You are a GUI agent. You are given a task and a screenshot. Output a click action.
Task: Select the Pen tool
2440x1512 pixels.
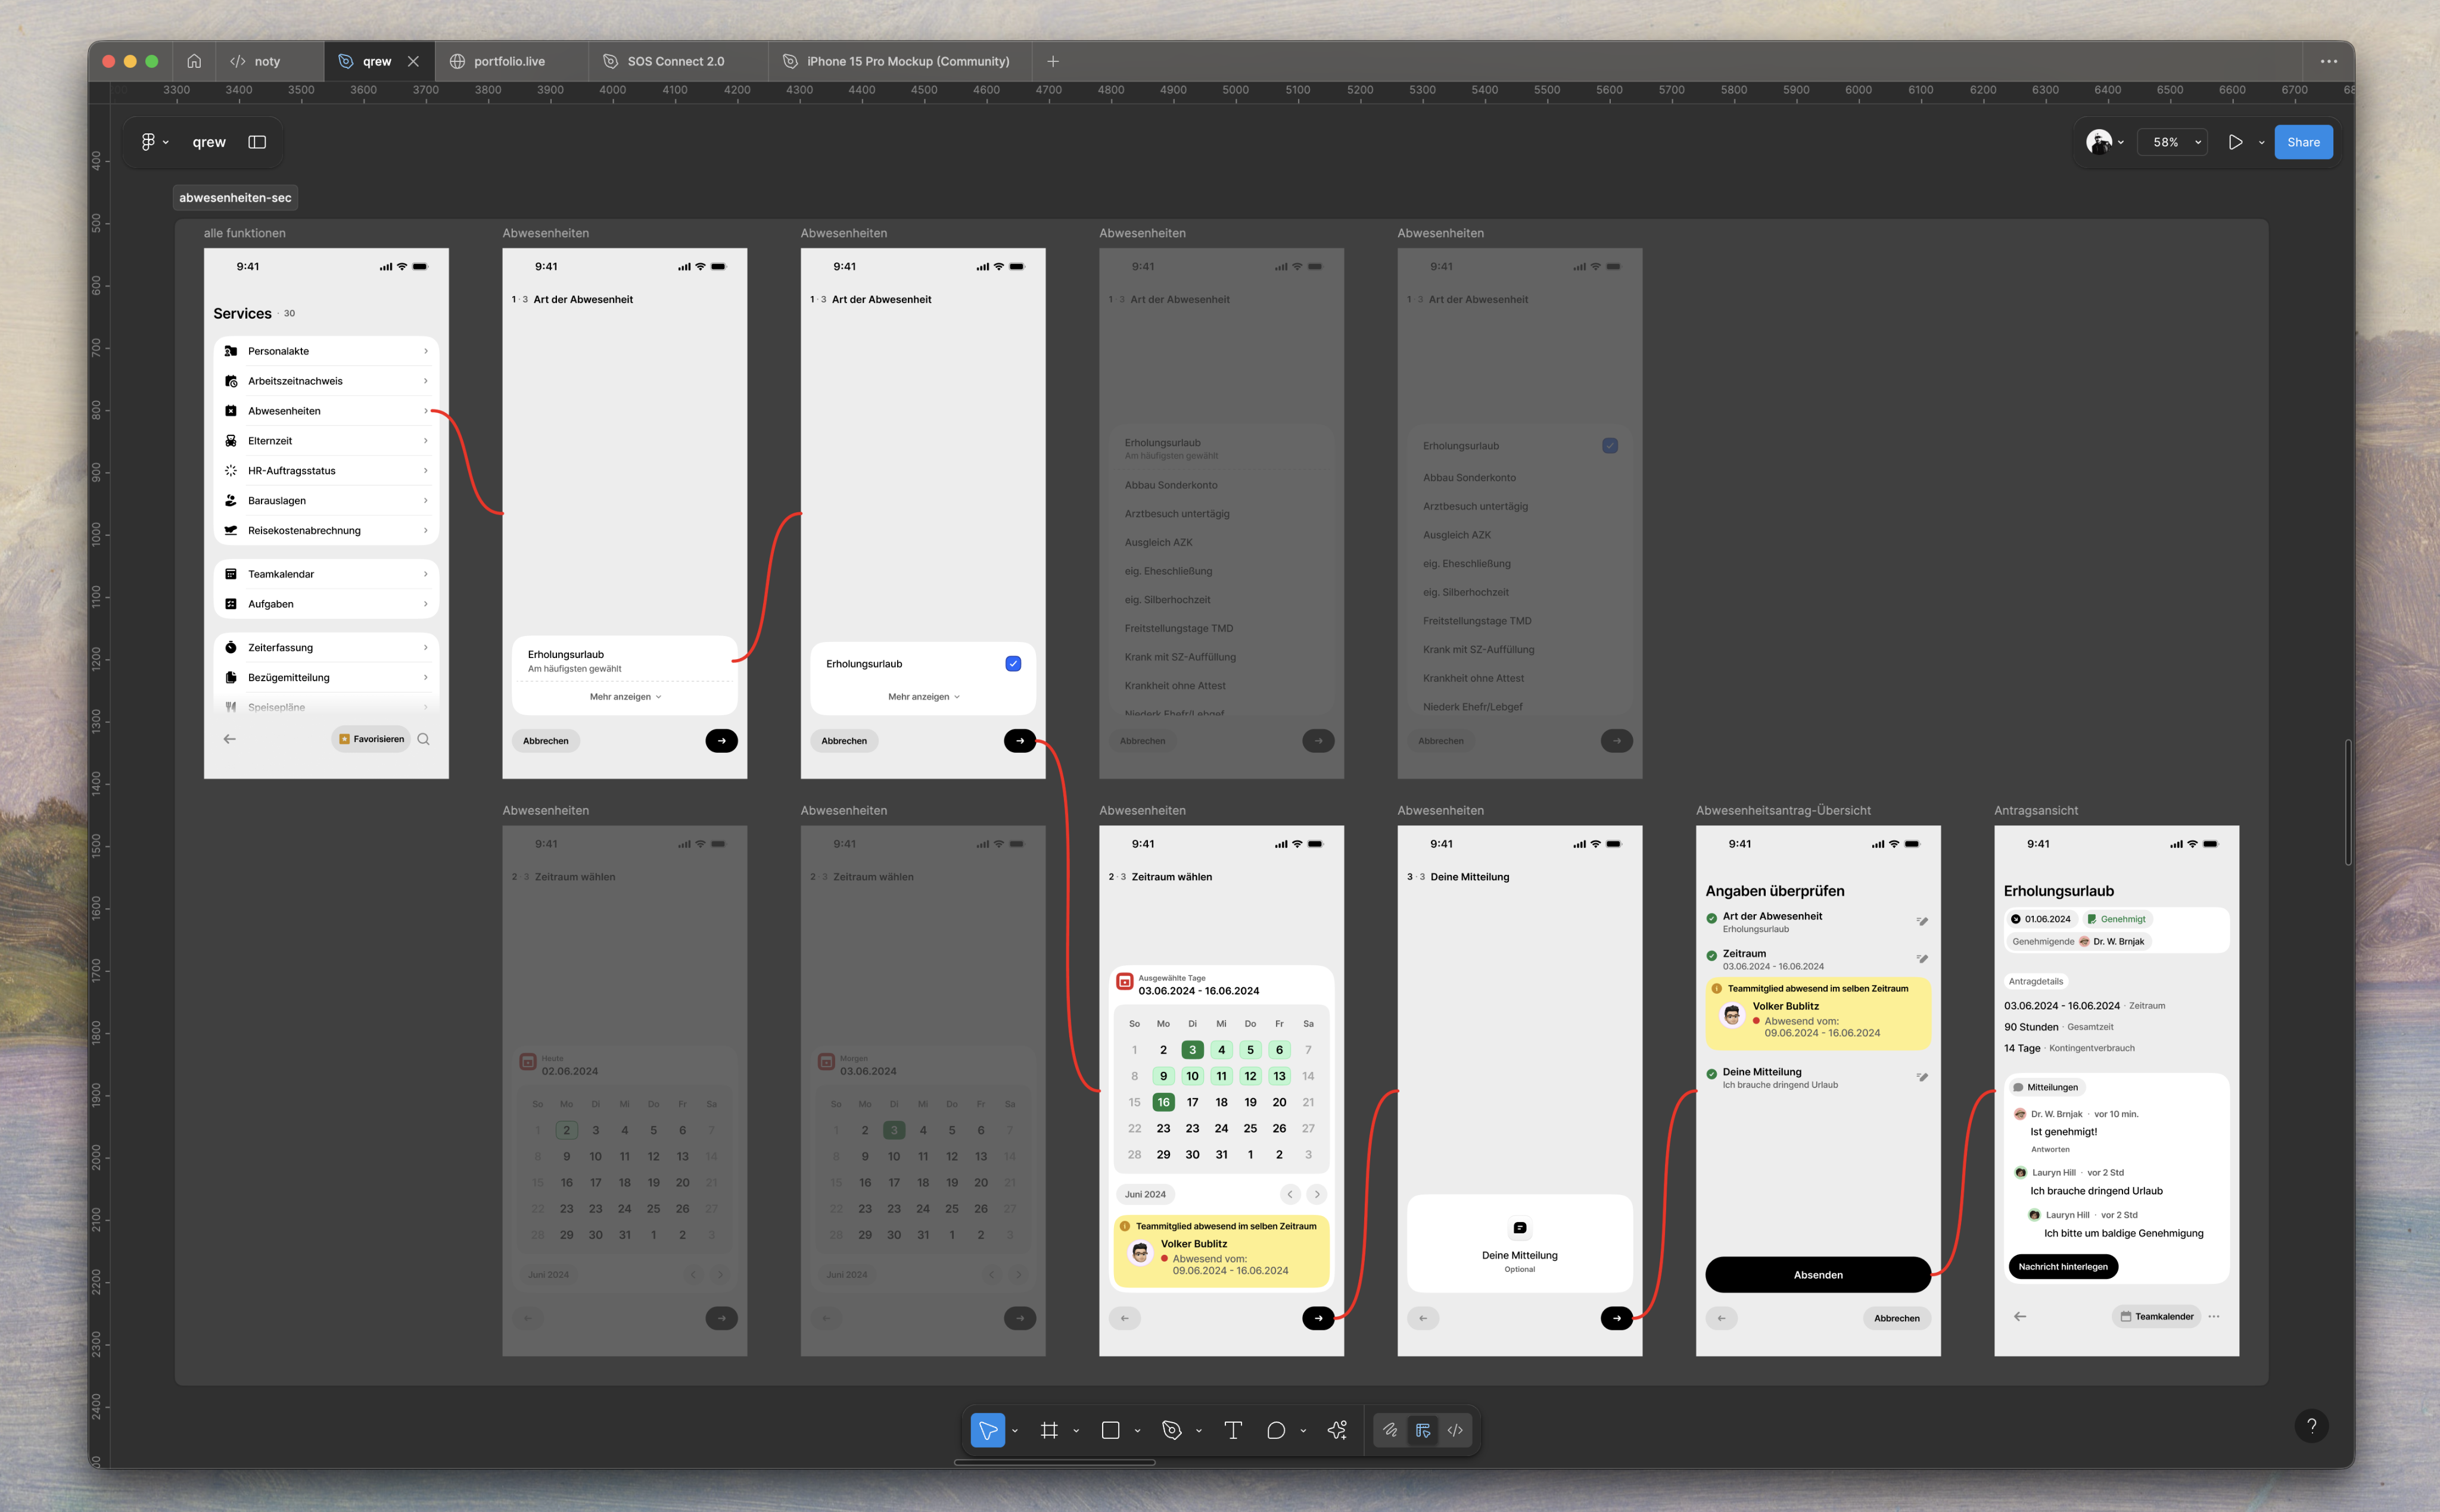tap(1172, 1430)
